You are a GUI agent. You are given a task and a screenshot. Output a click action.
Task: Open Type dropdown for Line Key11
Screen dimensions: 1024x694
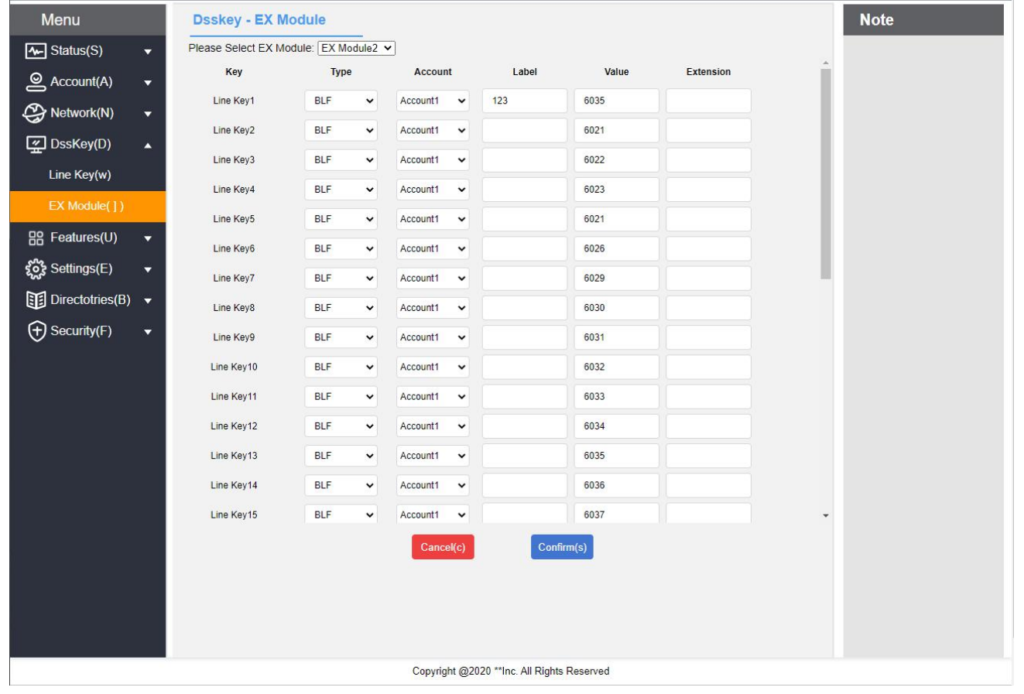click(341, 397)
